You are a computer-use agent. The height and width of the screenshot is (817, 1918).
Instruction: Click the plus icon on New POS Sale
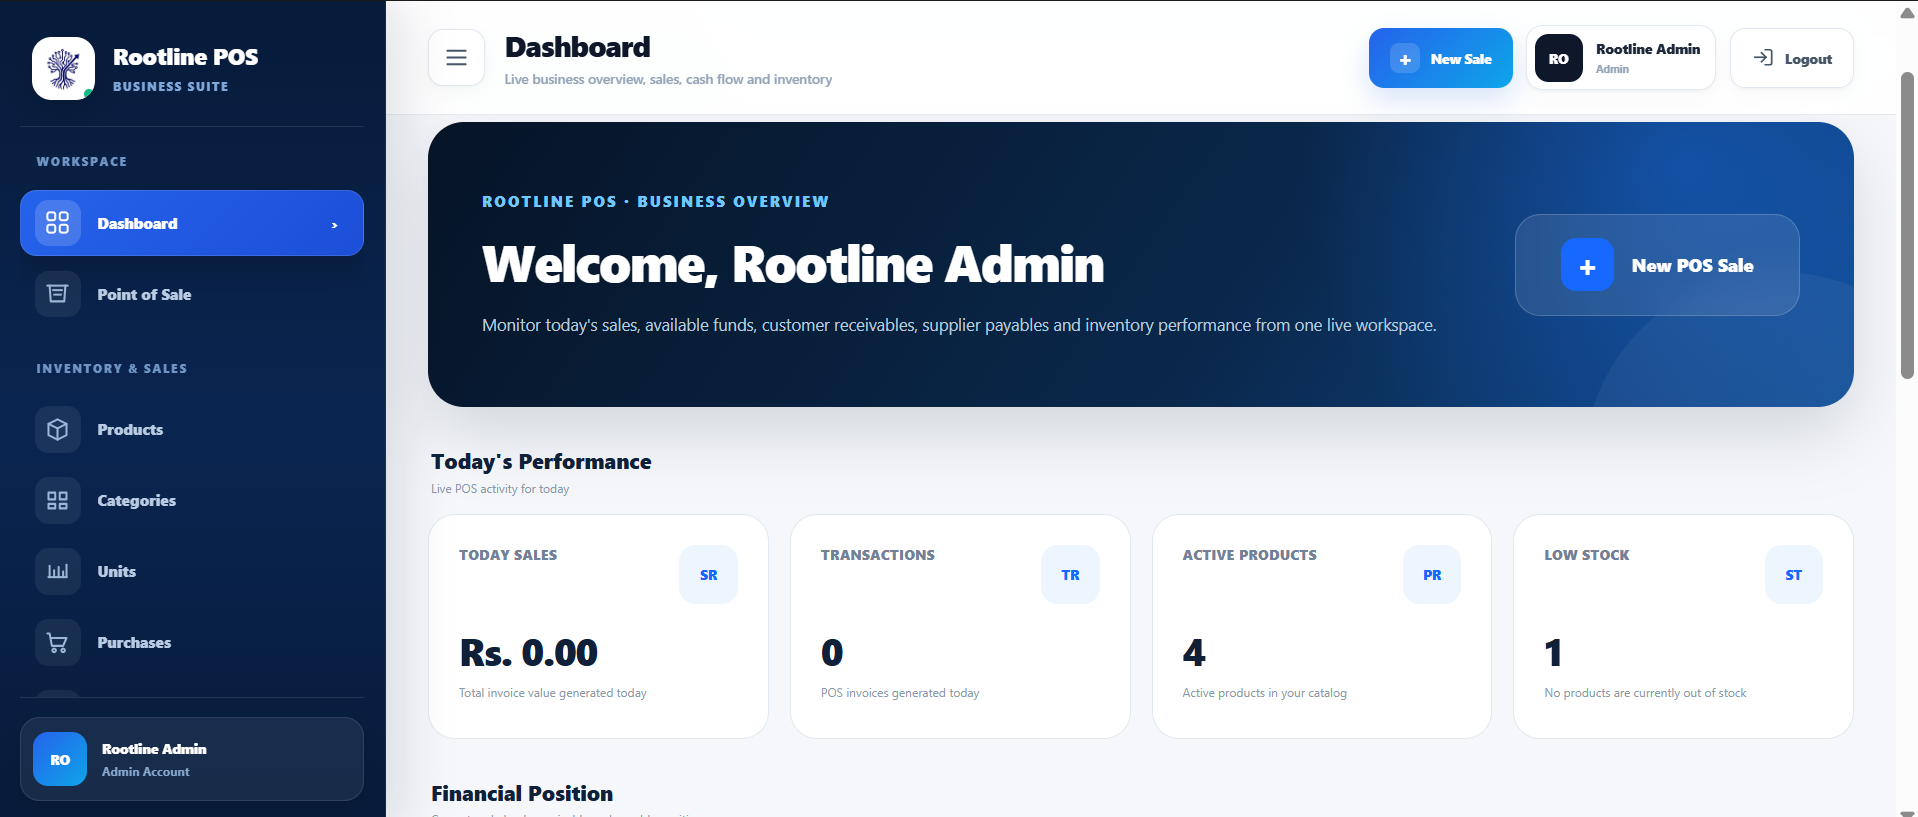(x=1587, y=265)
